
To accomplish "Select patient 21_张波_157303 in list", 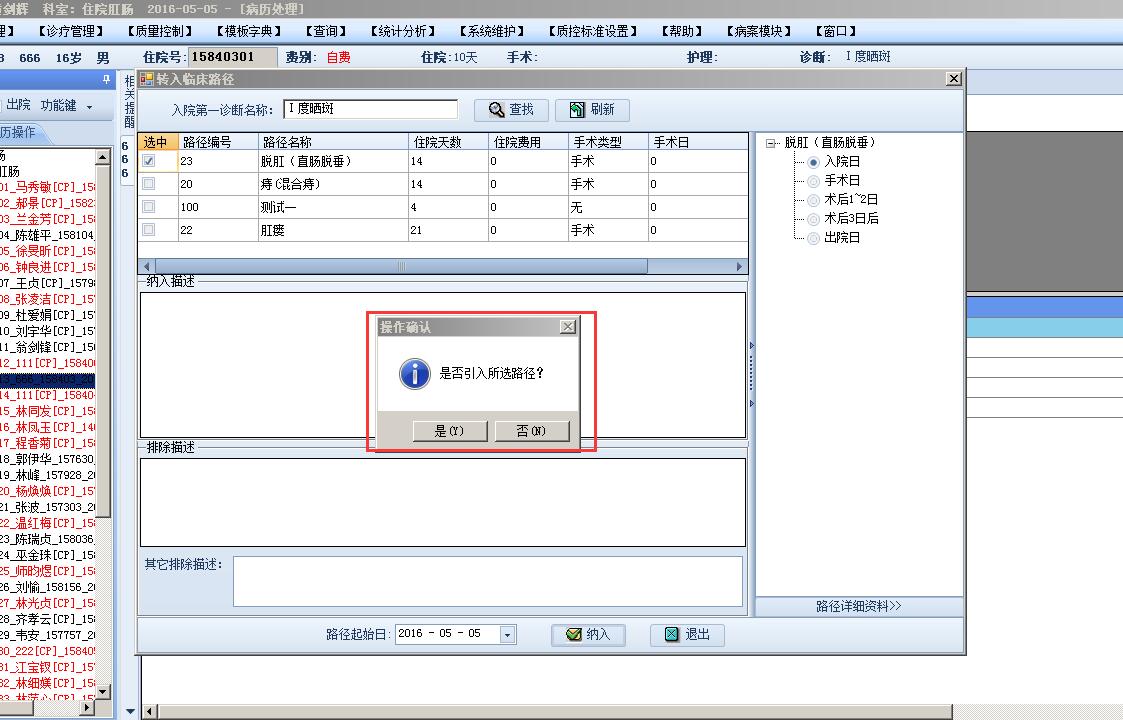I will coord(47,507).
